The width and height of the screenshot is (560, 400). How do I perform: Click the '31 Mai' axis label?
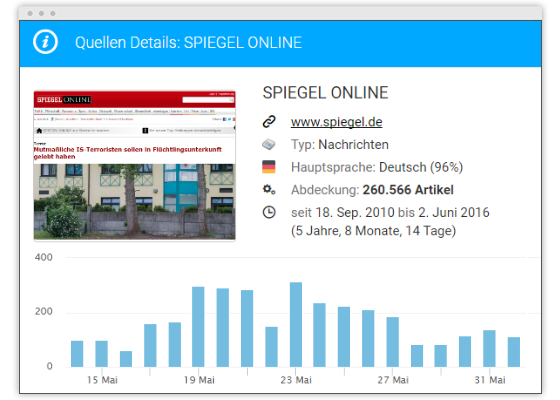(x=490, y=380)
